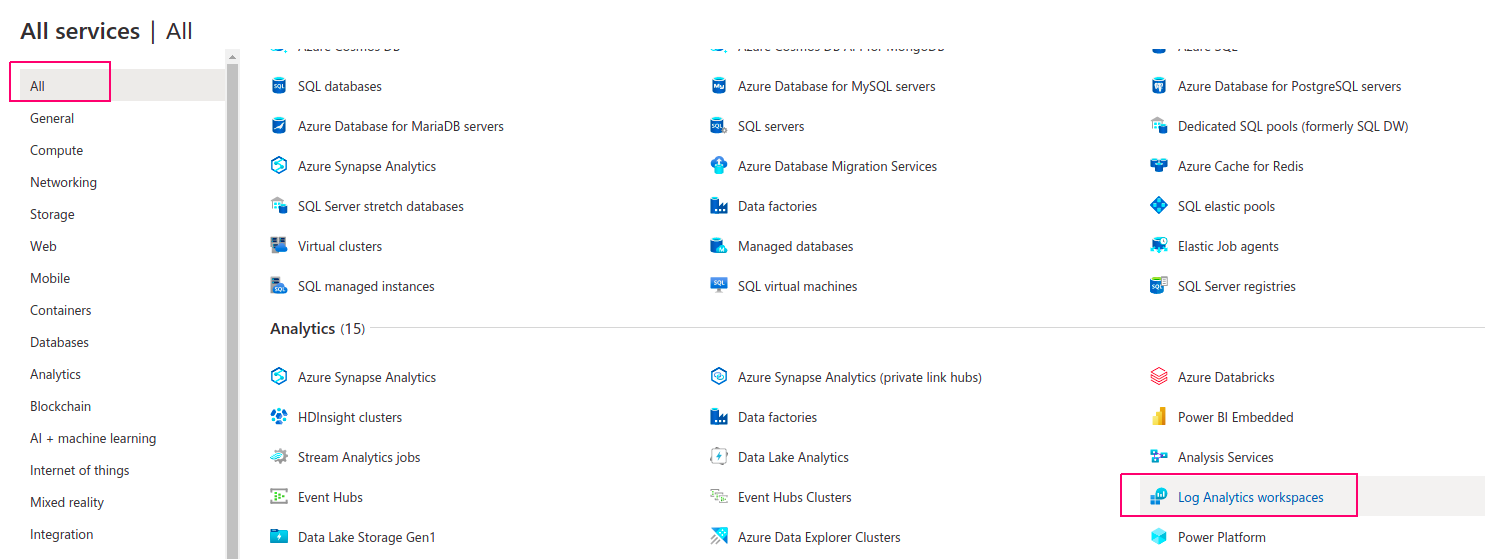Select the Dedicated SQL pools icon

pyautogui.click(x=1159, y=126)
